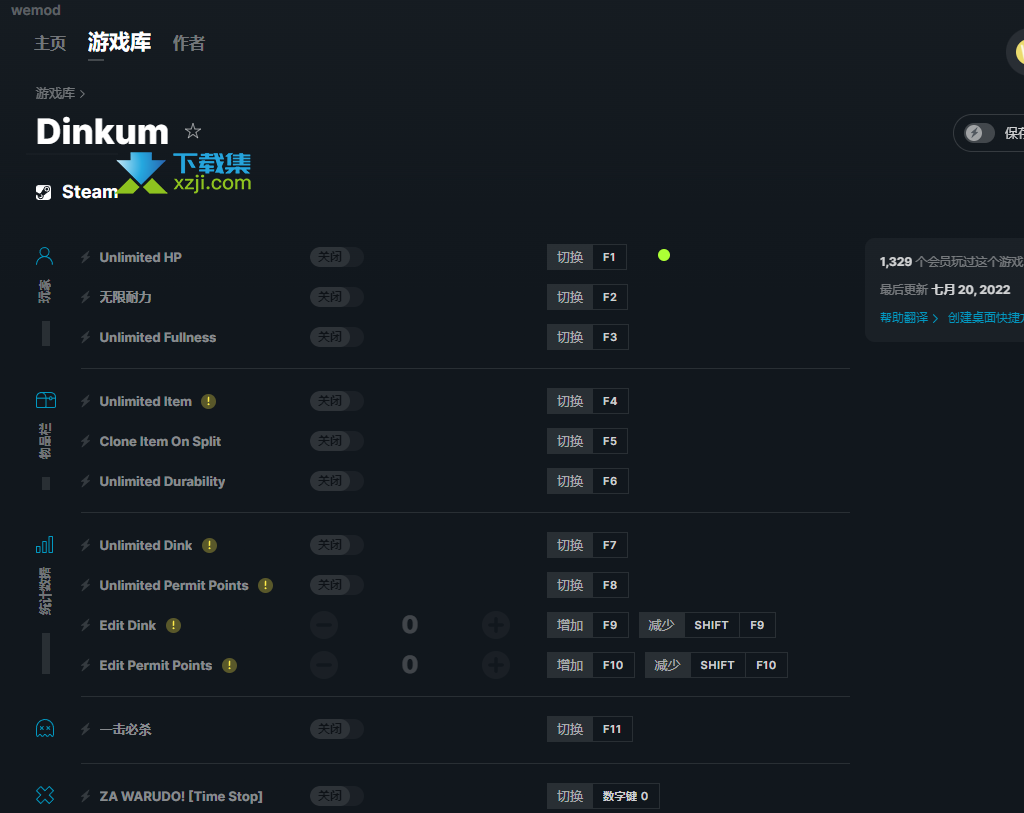Select the game category icon beside ZA WARUDO
The height and width of the screenshot is (813, 1024).
45,795
